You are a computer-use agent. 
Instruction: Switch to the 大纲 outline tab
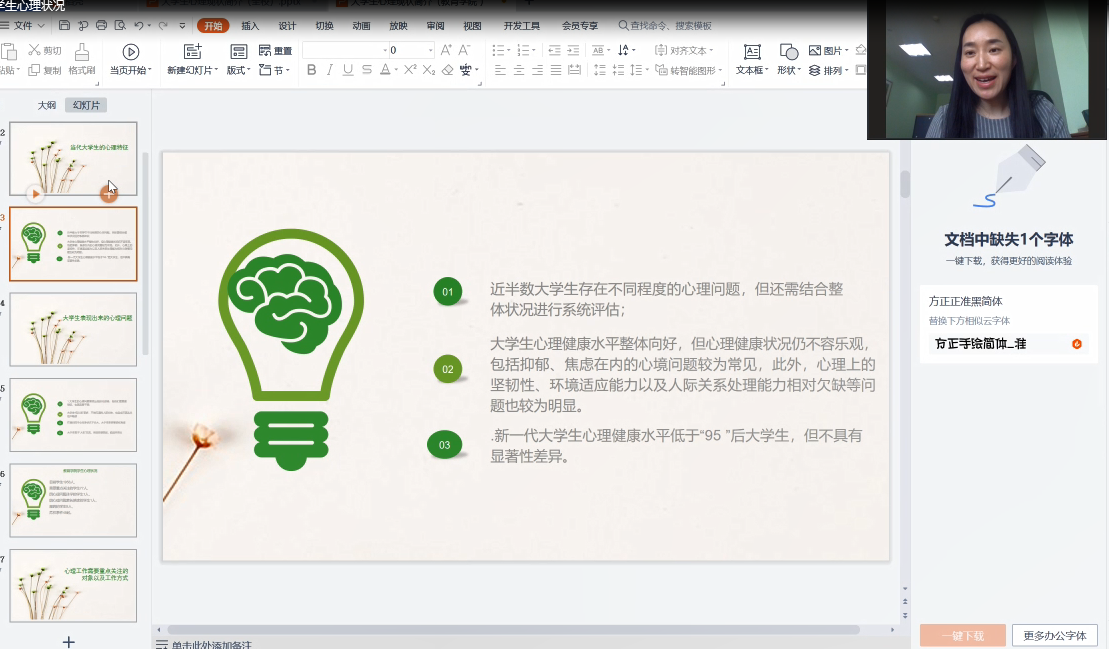[47, 105]
